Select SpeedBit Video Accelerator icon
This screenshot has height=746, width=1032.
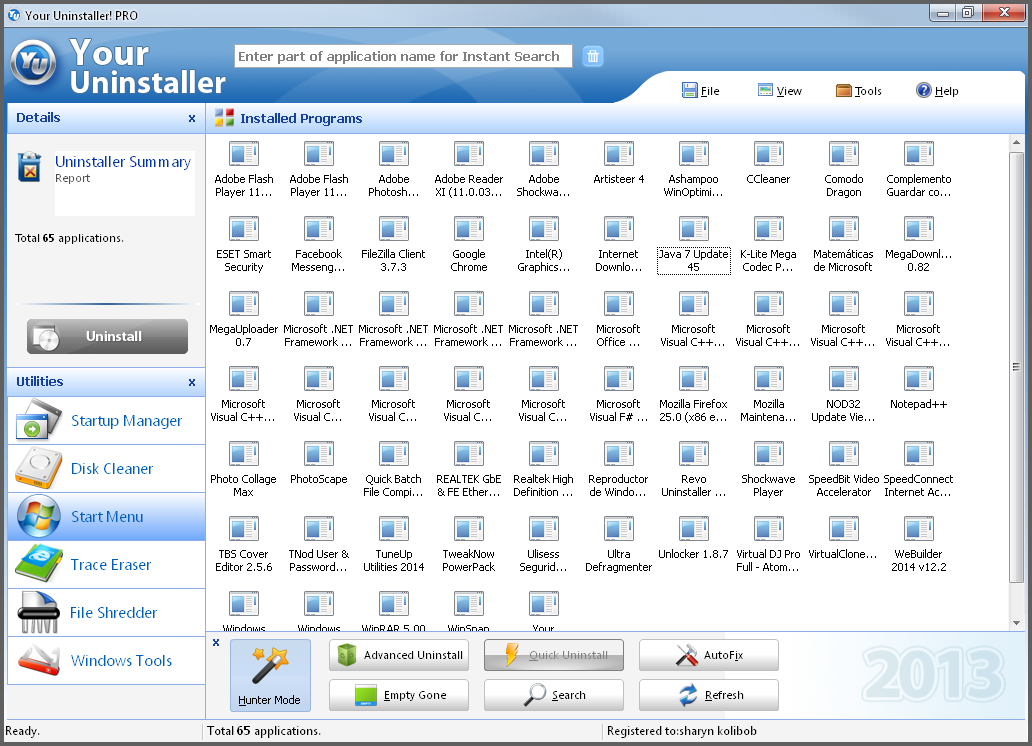coord(843,455)
